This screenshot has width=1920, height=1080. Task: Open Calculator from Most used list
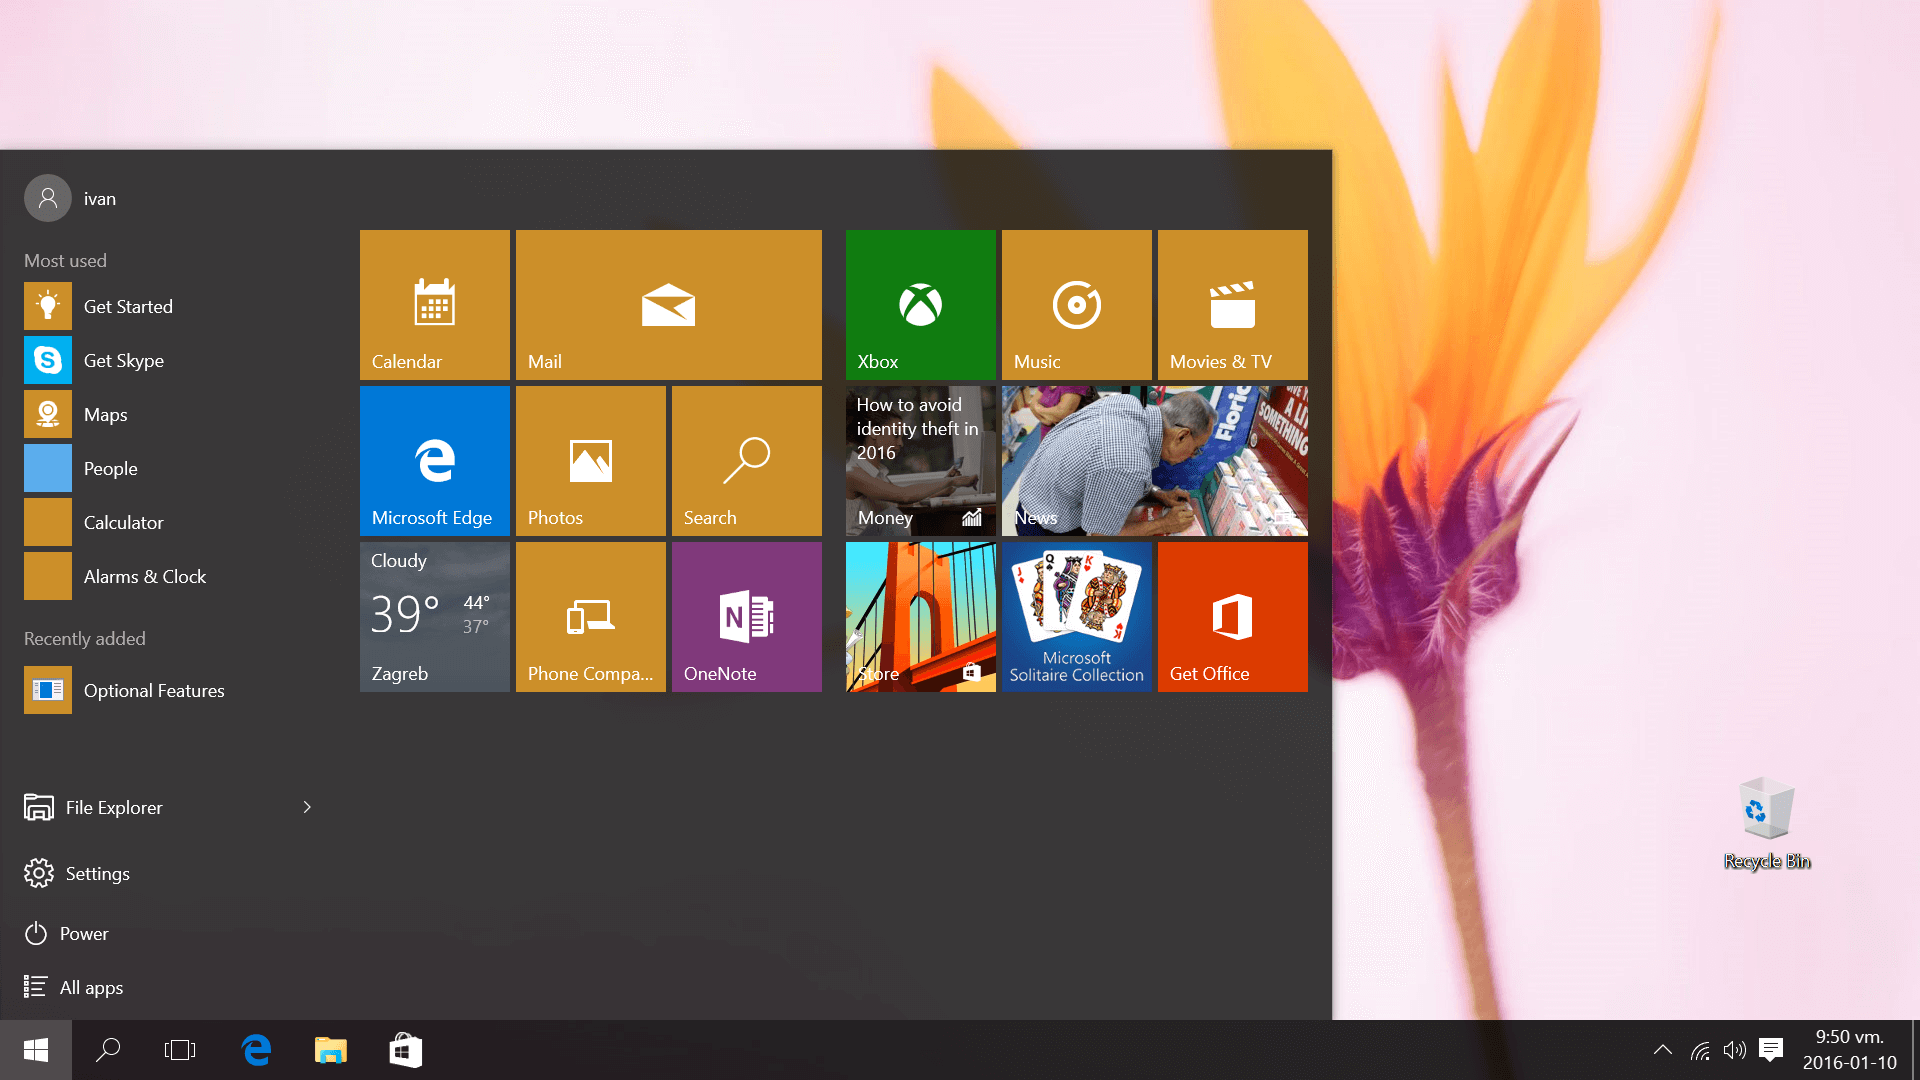170,522
